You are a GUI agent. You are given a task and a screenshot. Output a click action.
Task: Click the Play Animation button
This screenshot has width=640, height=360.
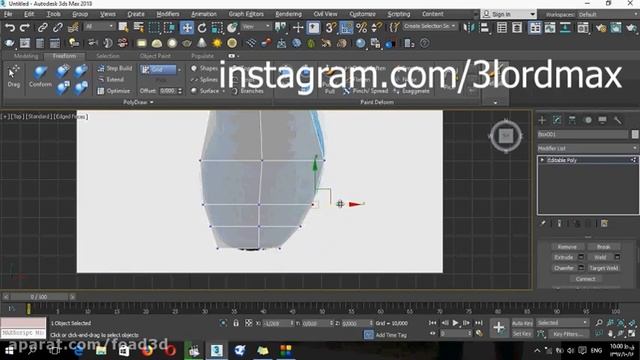point(455,323)
